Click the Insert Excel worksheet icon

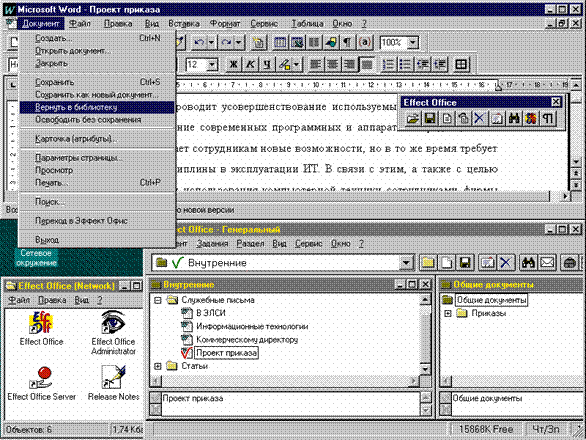pos(297,43)
